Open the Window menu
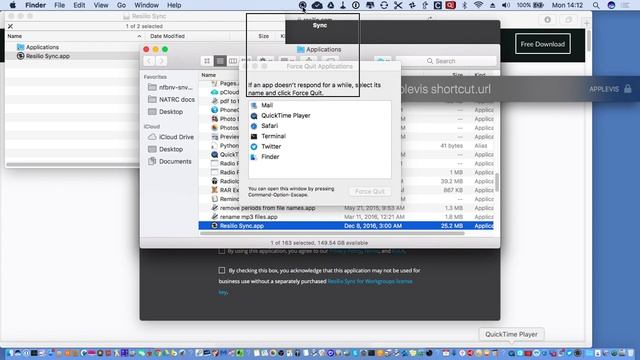The width and height of the screenshot is (640, 360). coord(147,5)
